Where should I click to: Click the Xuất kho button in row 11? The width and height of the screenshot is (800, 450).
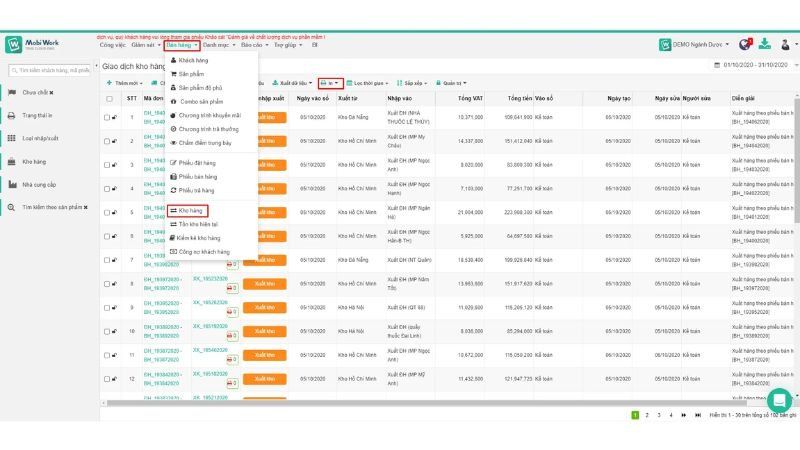(264, 356)
